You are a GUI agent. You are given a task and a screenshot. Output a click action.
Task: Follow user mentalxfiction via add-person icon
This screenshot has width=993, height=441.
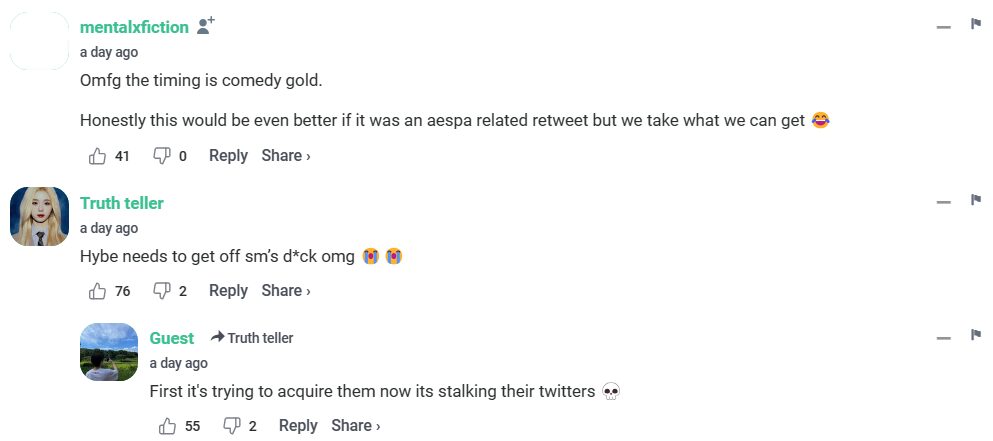[206, 27]
